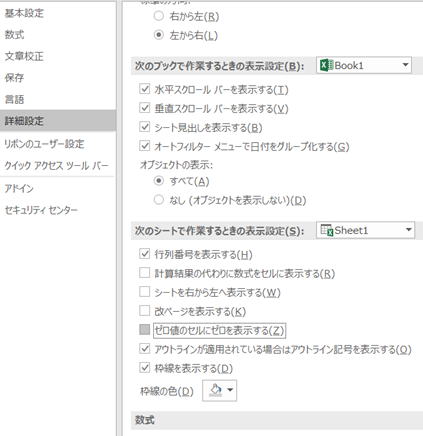Screen dimensions: 423x436
Task: Open the Sheet1 sheet dropdown arrow
Action: pyautogui.click(x=408, y=230)
